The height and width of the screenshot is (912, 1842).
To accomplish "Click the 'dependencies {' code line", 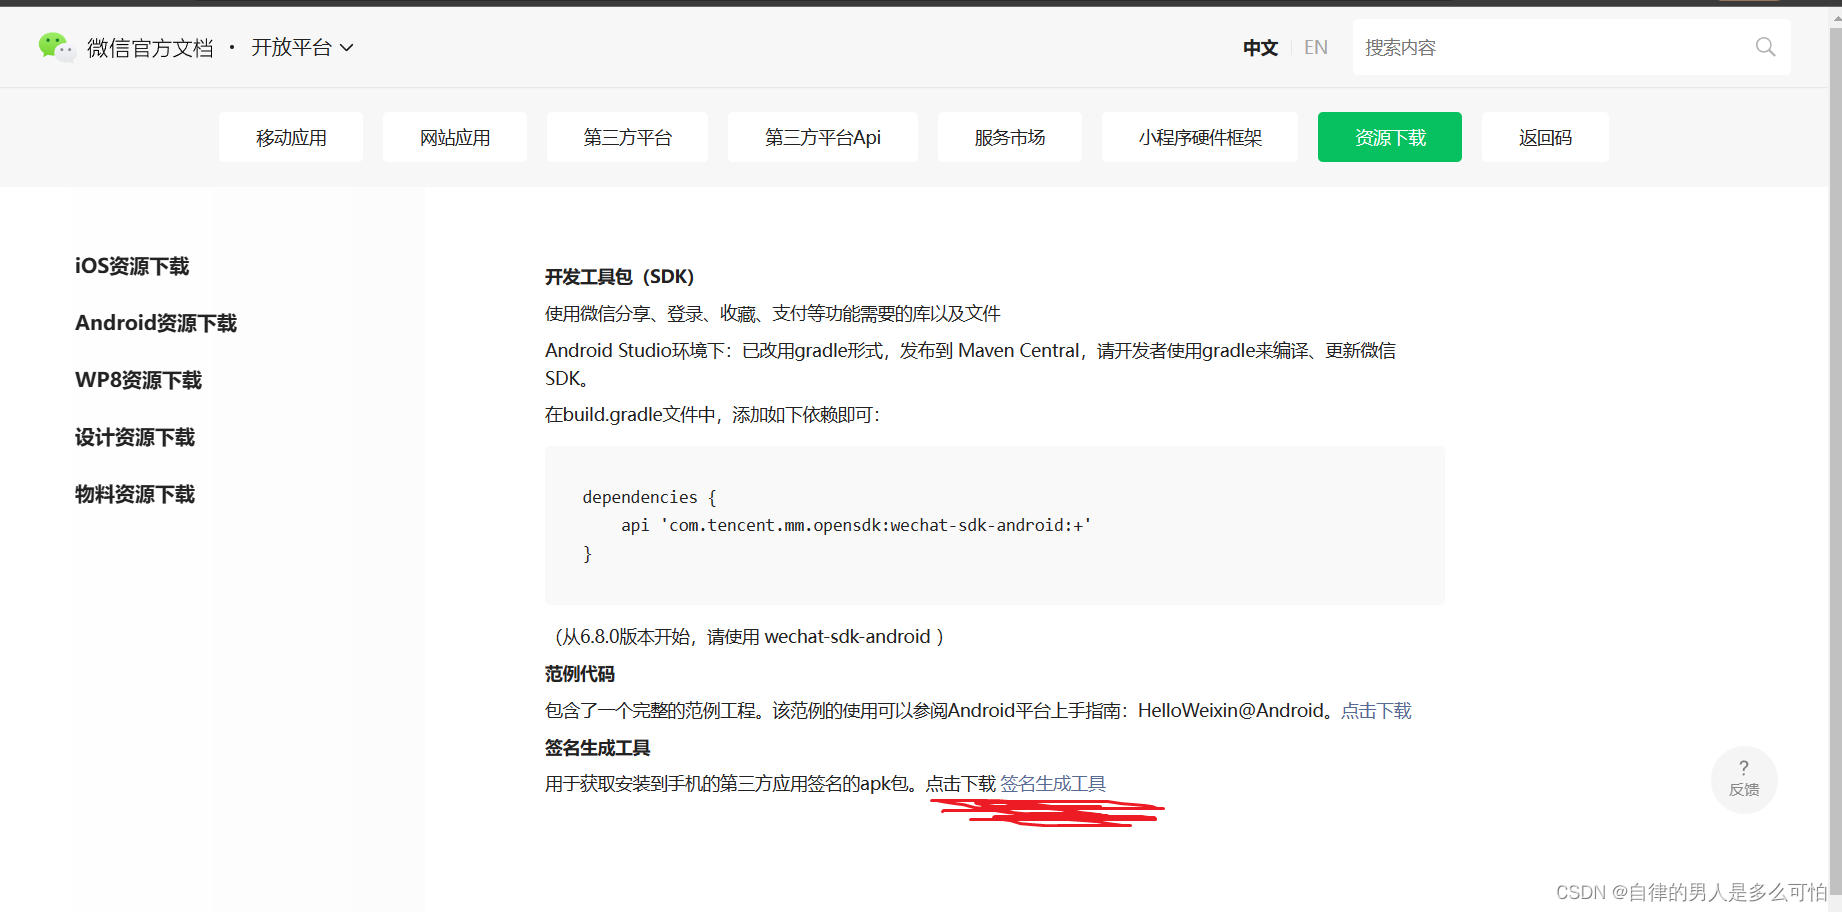I will 650,497.
